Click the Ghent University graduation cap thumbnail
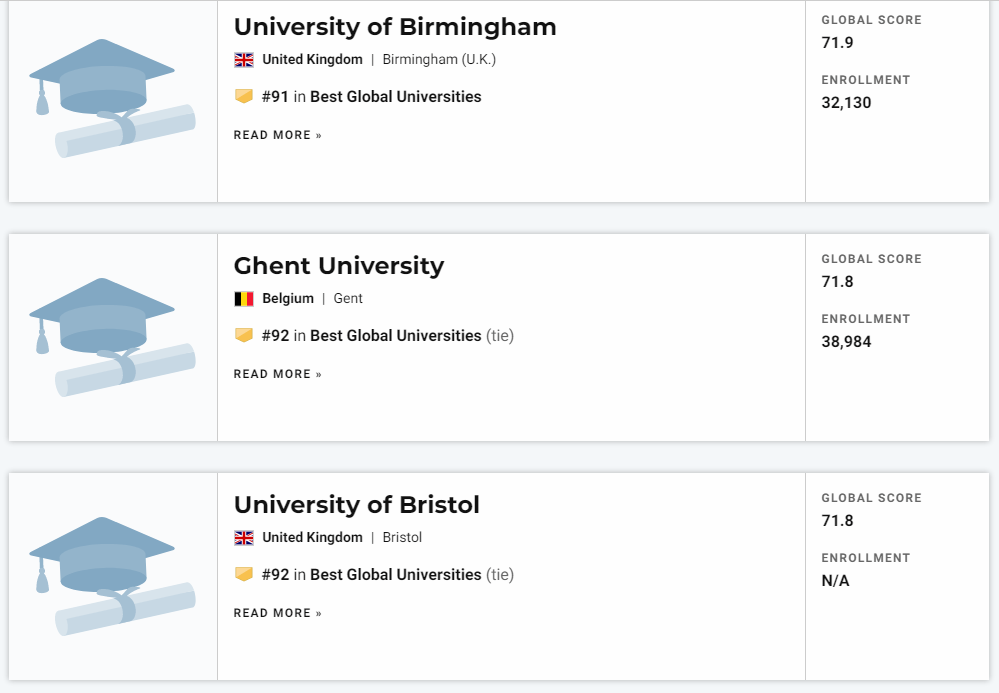This screenshot has width=999, height=693. (x=112, y=337)
